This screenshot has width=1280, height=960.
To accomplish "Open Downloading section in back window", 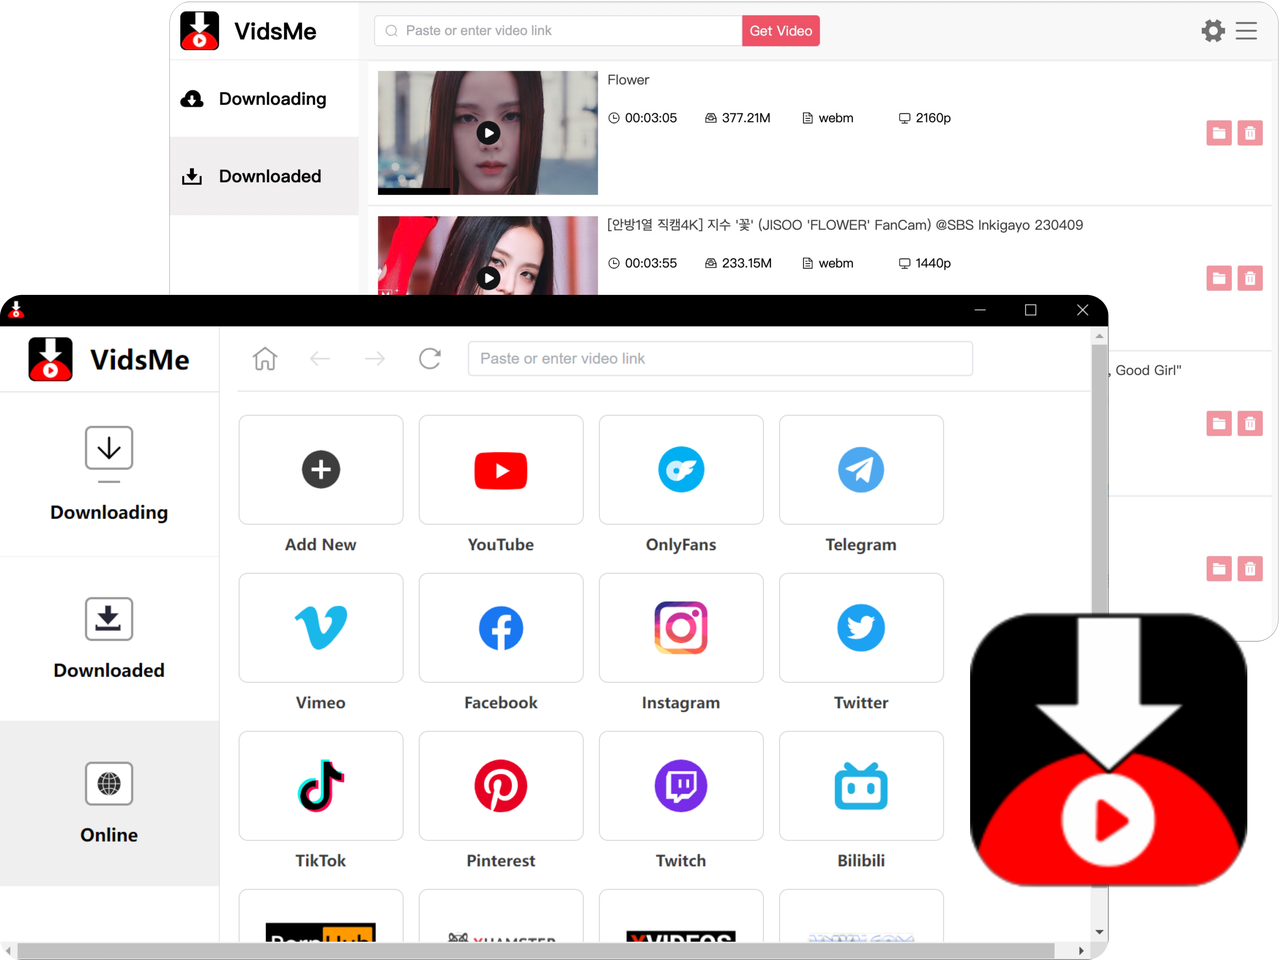I will 264,98.
